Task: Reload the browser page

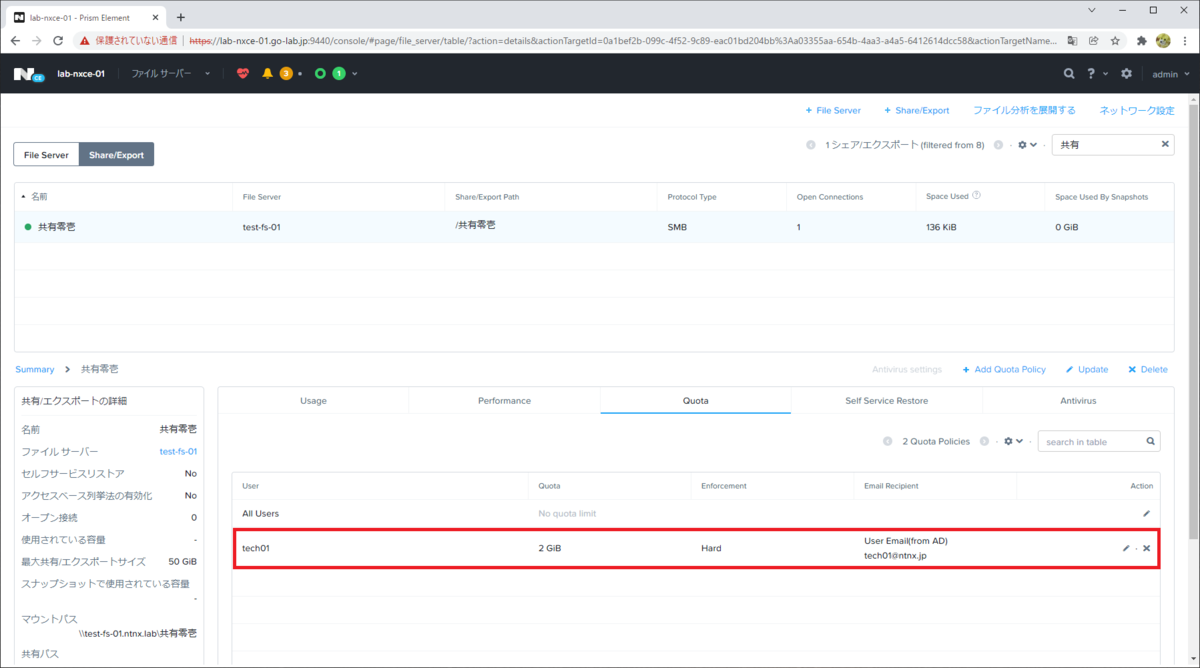Action: pos(58,41)
